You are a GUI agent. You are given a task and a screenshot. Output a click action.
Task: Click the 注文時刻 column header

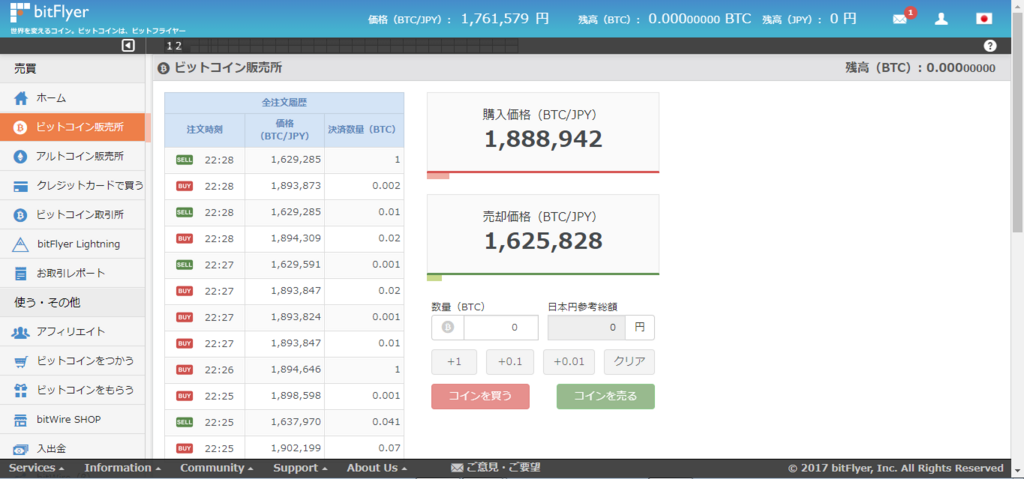[x=204, y=130]
